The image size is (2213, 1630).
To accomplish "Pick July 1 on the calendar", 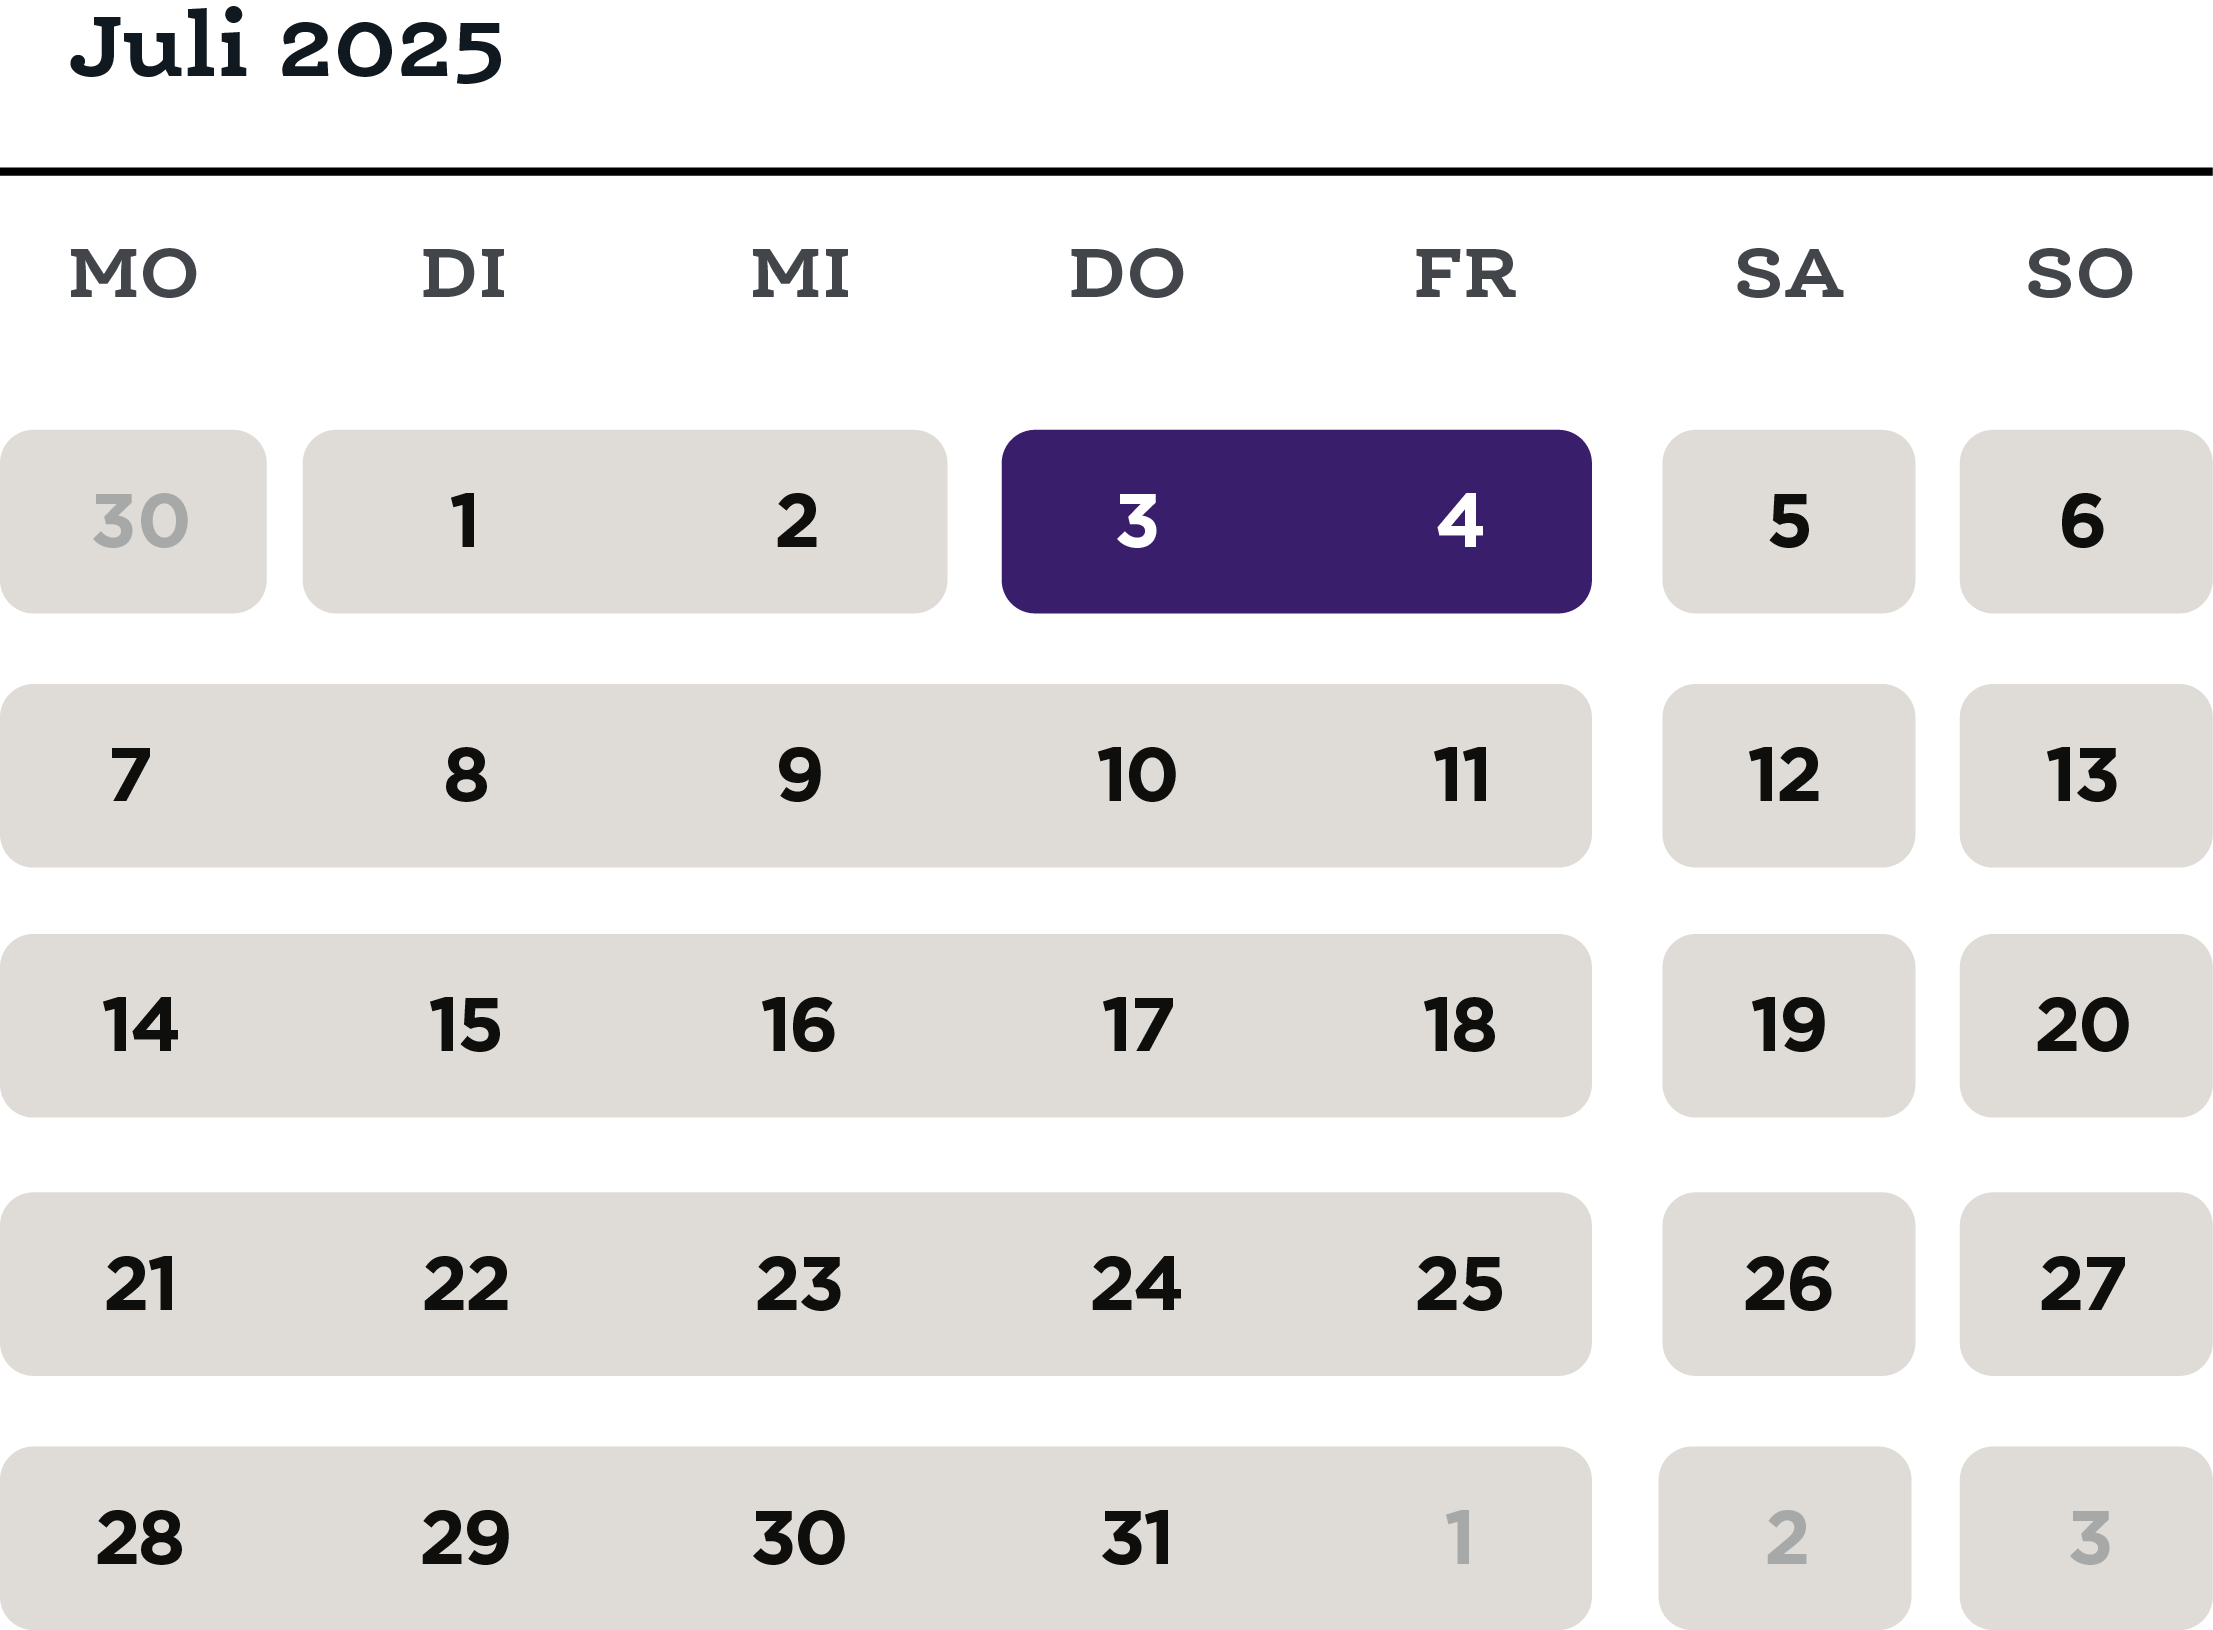I will coord(464,521).
